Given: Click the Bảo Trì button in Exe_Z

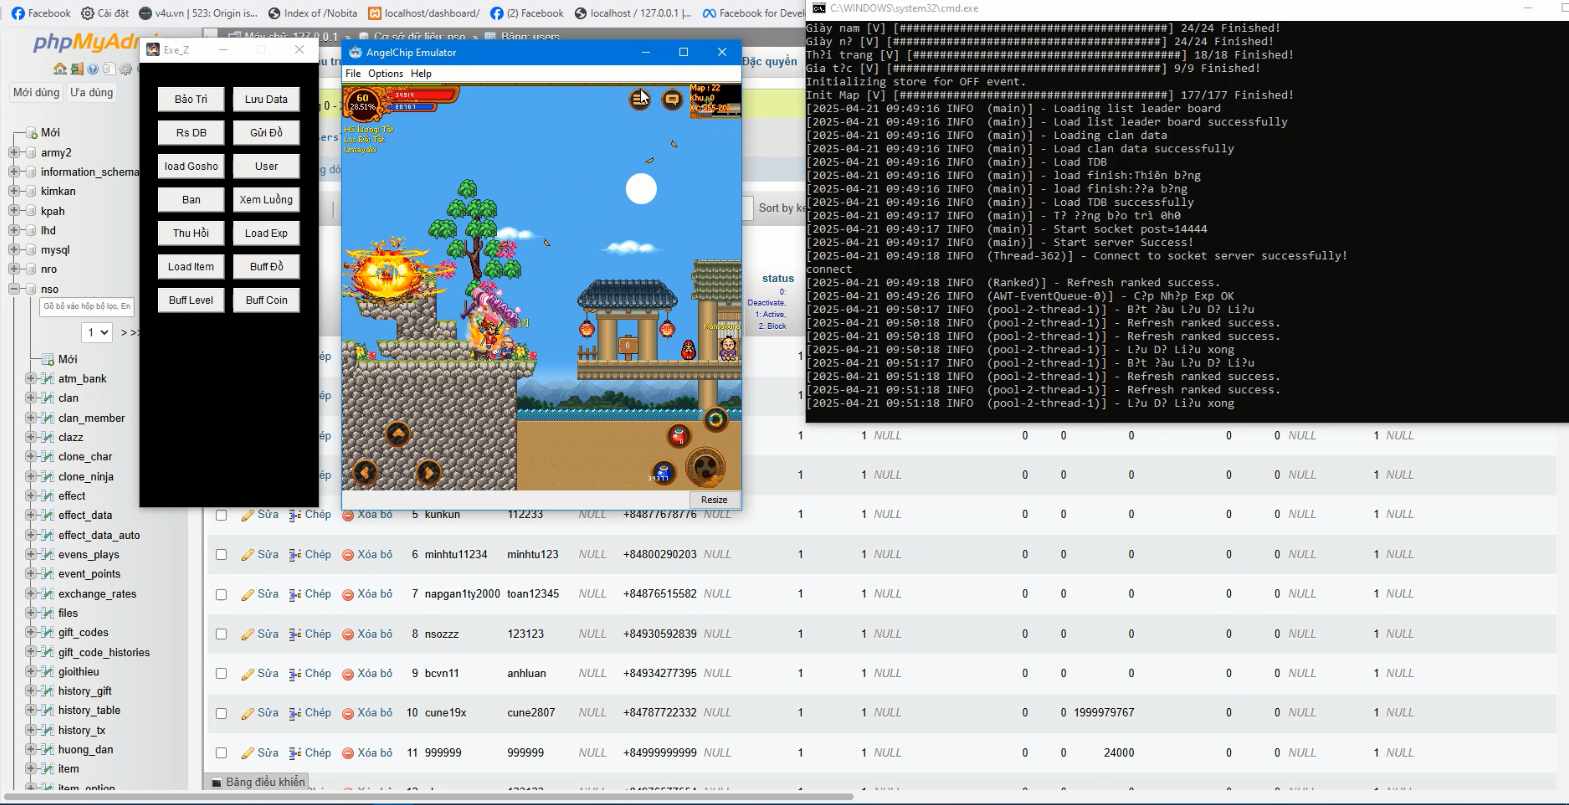Looking at the screenshot, I should click(x=191, y=99).
